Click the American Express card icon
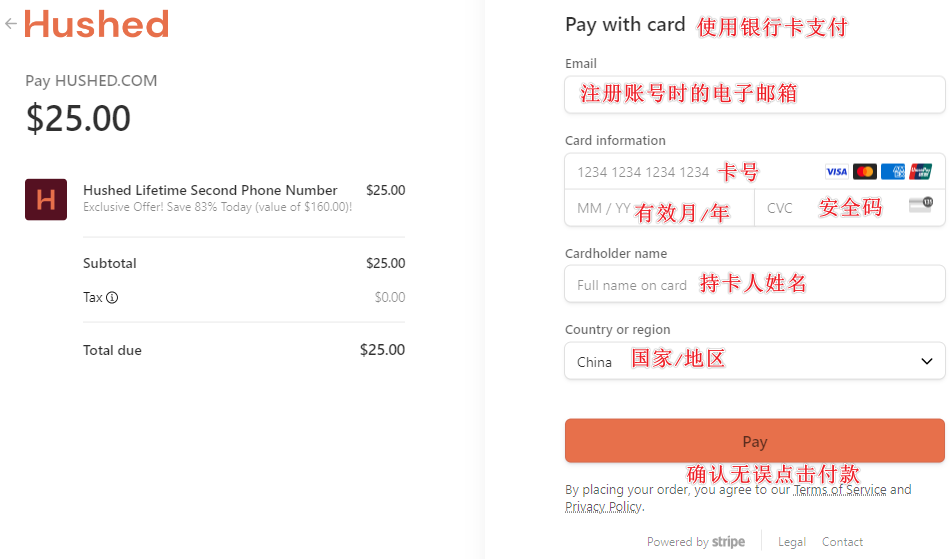Screen dimensions: 951x559 tap(893, 172)
